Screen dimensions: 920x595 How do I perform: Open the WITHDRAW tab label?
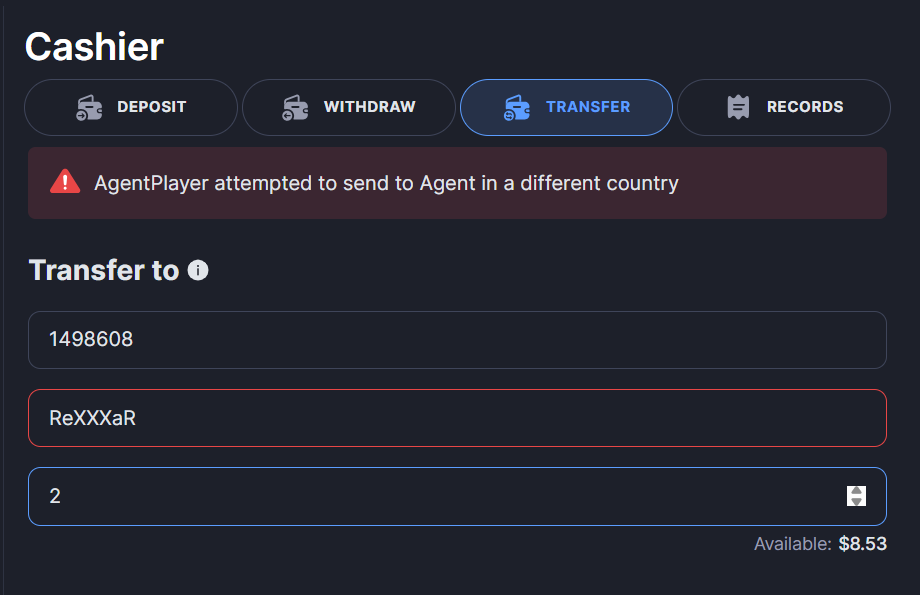click(369, 107)
